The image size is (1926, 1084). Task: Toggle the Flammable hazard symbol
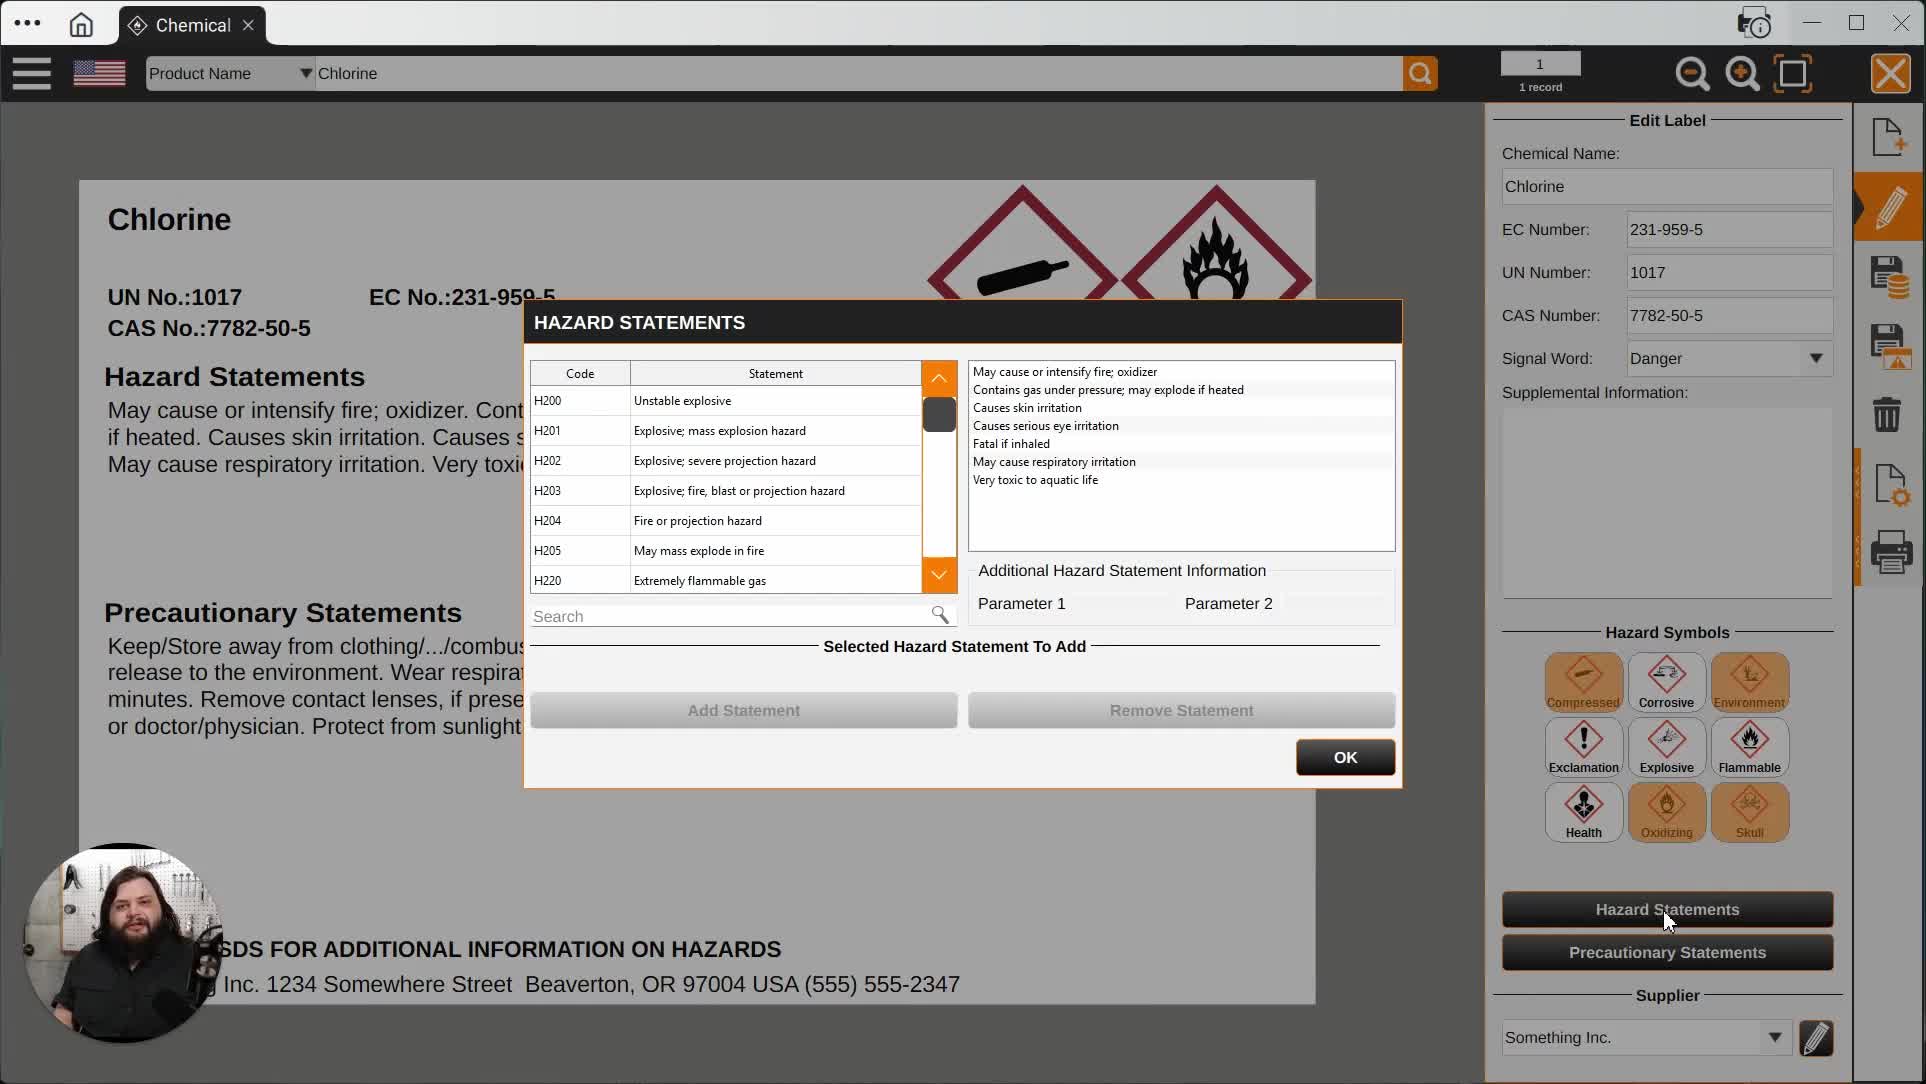(x=1749, y=747)
